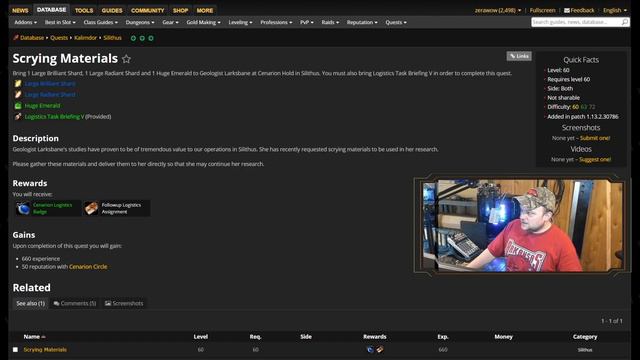
Task: Open the MORE top menu
Action: 204,10
